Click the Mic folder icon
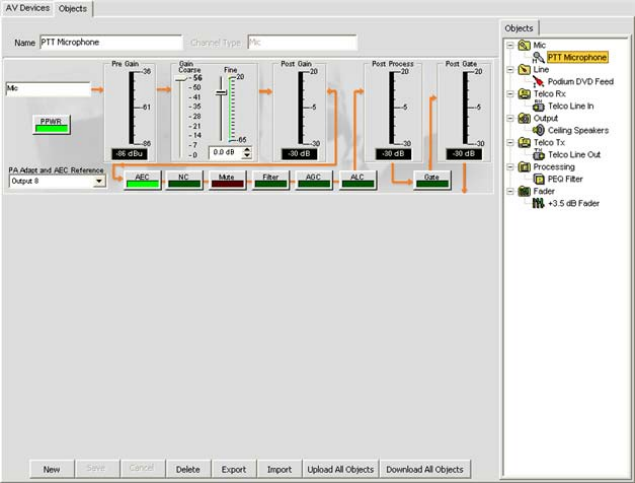 [x=524, y=45]
